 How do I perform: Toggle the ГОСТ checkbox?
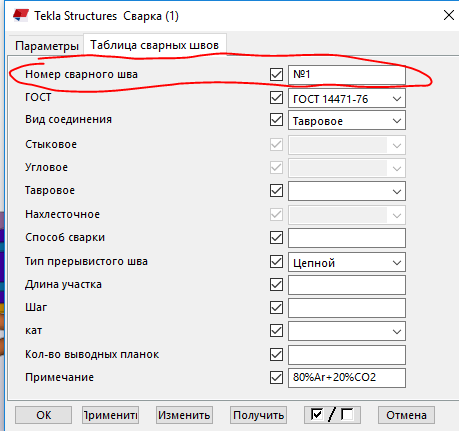[x=276, y=98]
